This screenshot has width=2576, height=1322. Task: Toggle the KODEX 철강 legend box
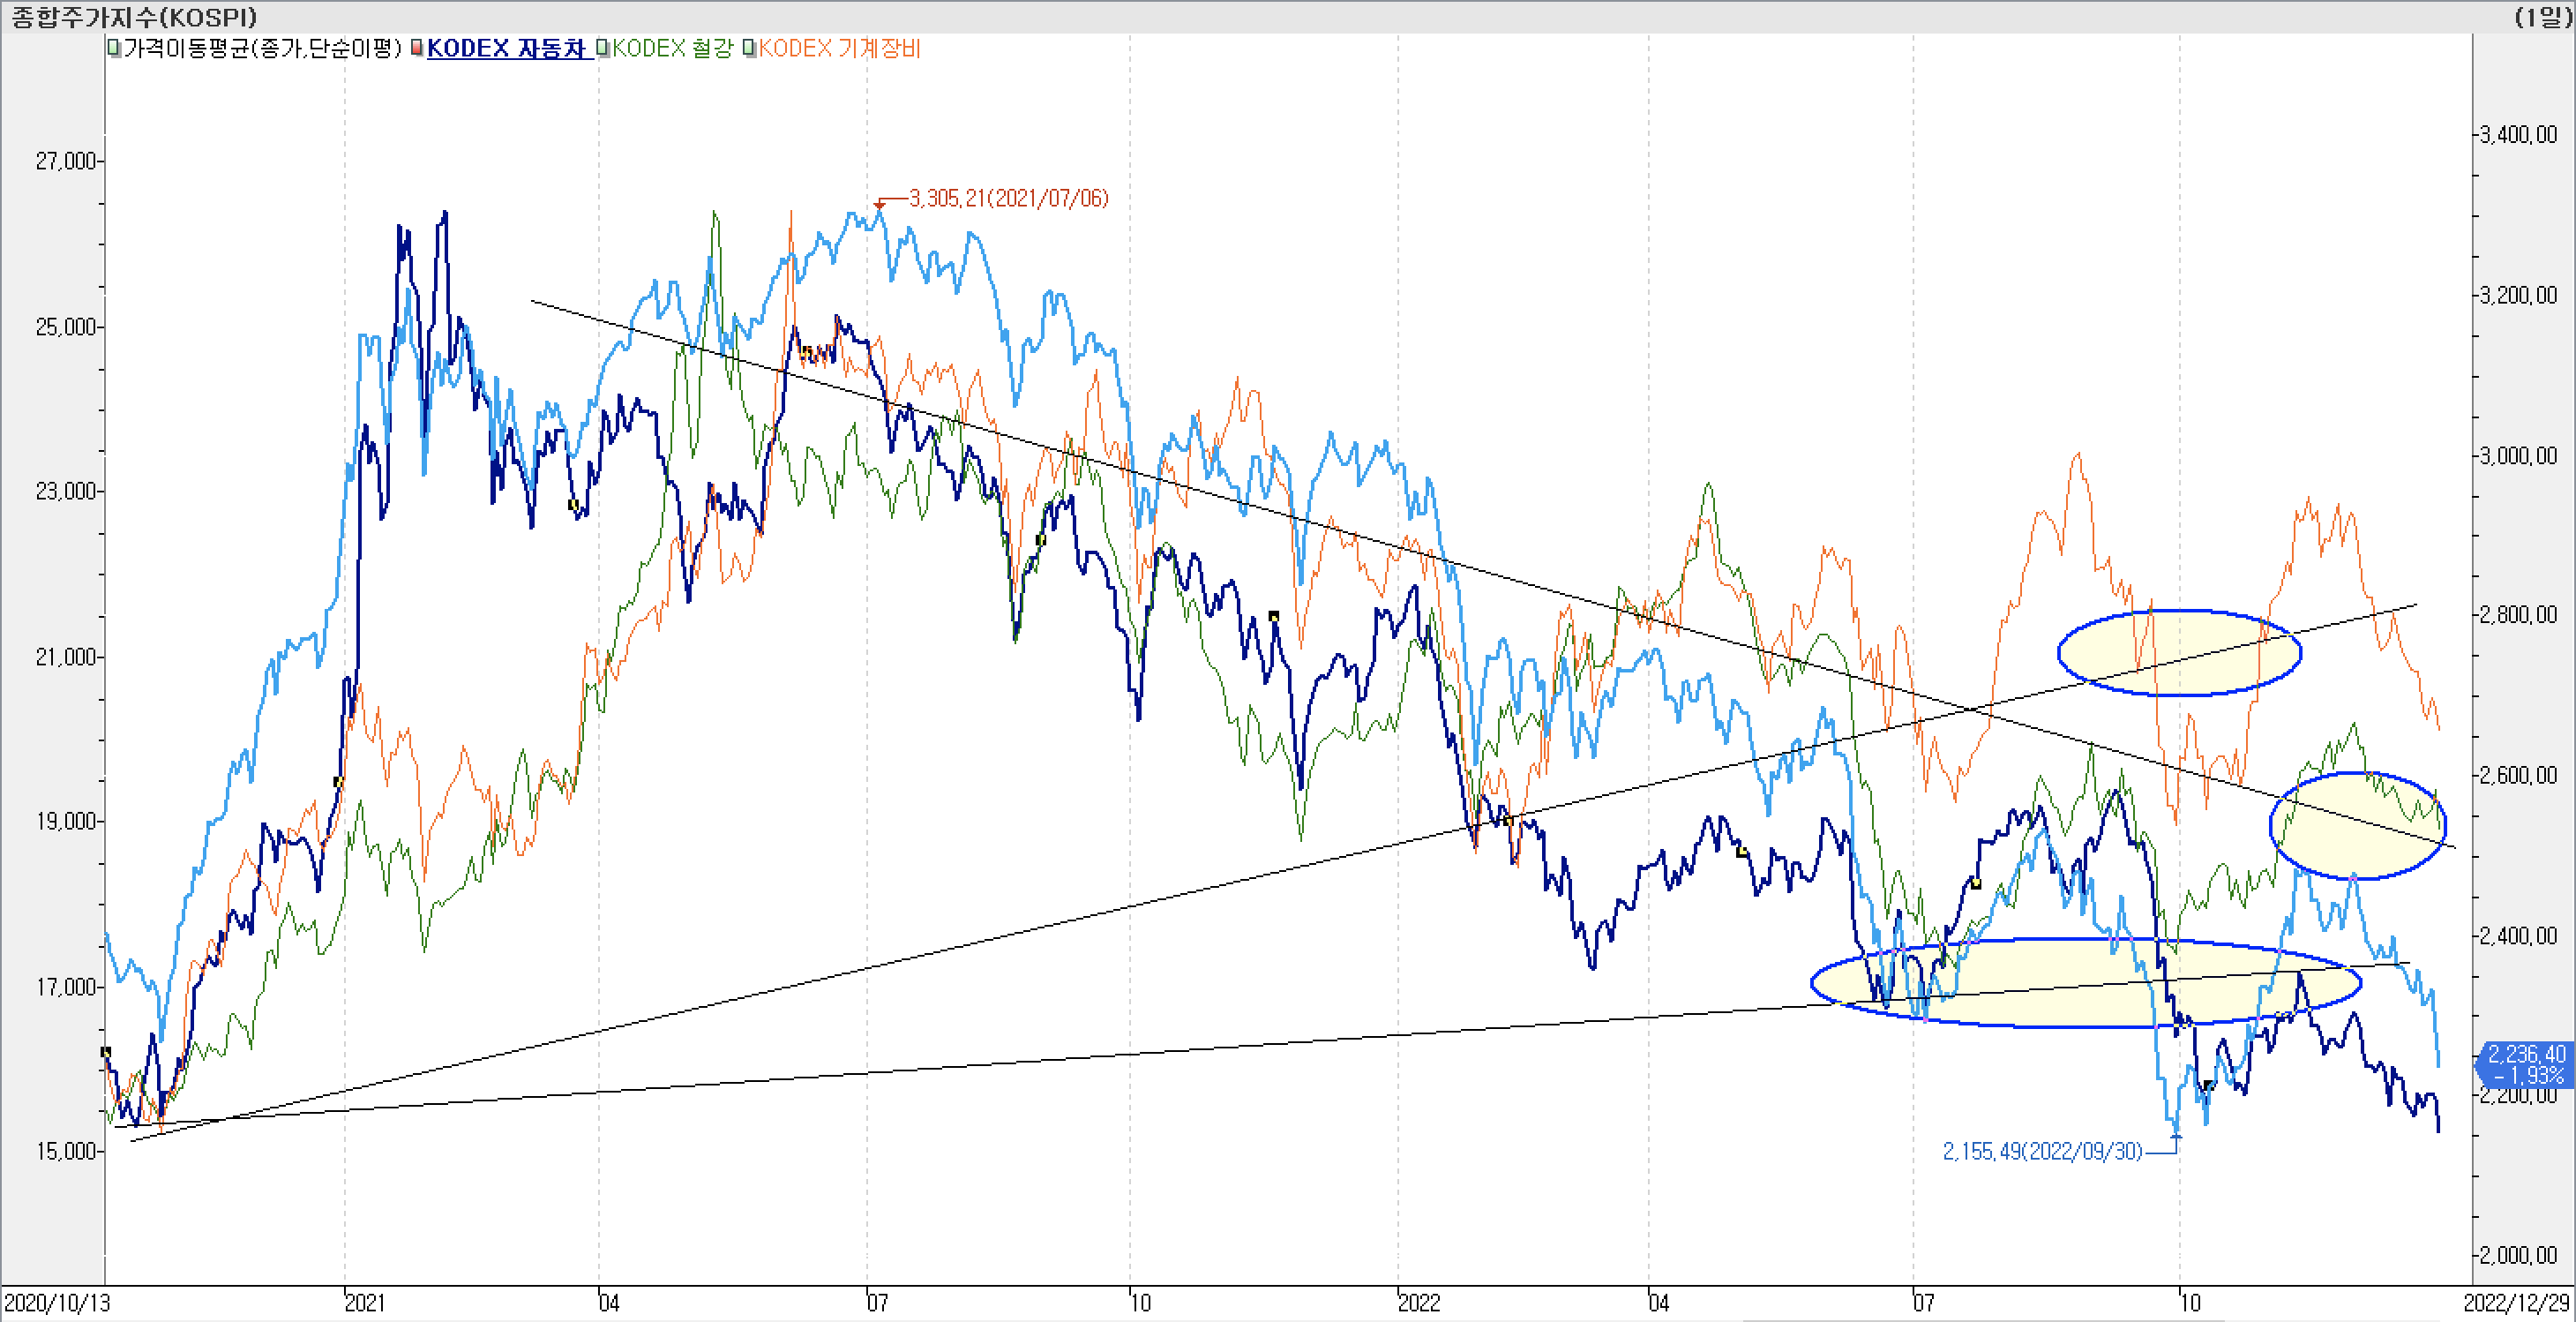603,48
